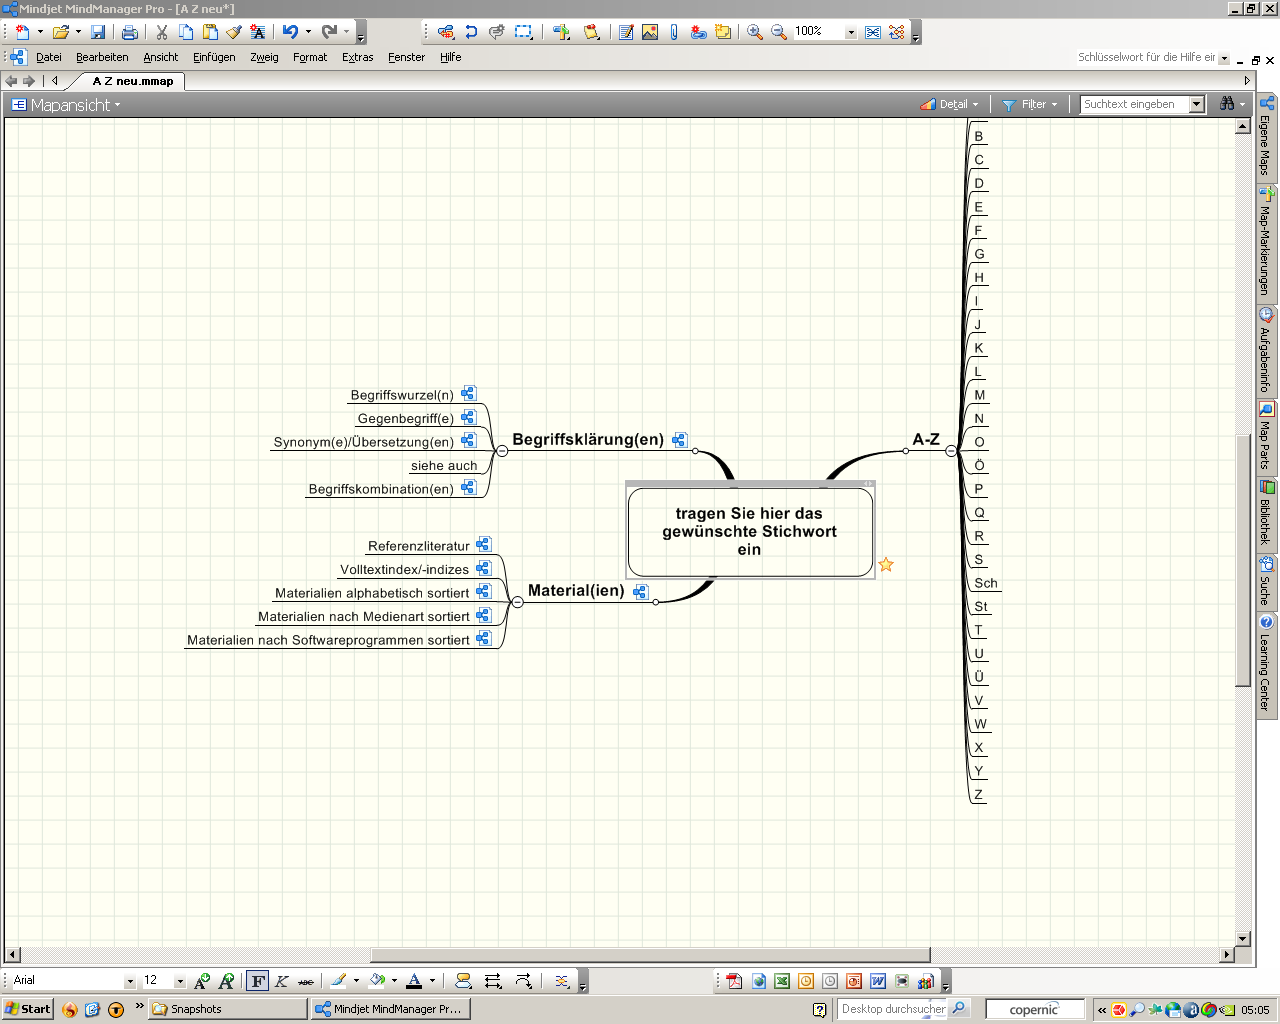Click the Filter button

point(1030,104)
